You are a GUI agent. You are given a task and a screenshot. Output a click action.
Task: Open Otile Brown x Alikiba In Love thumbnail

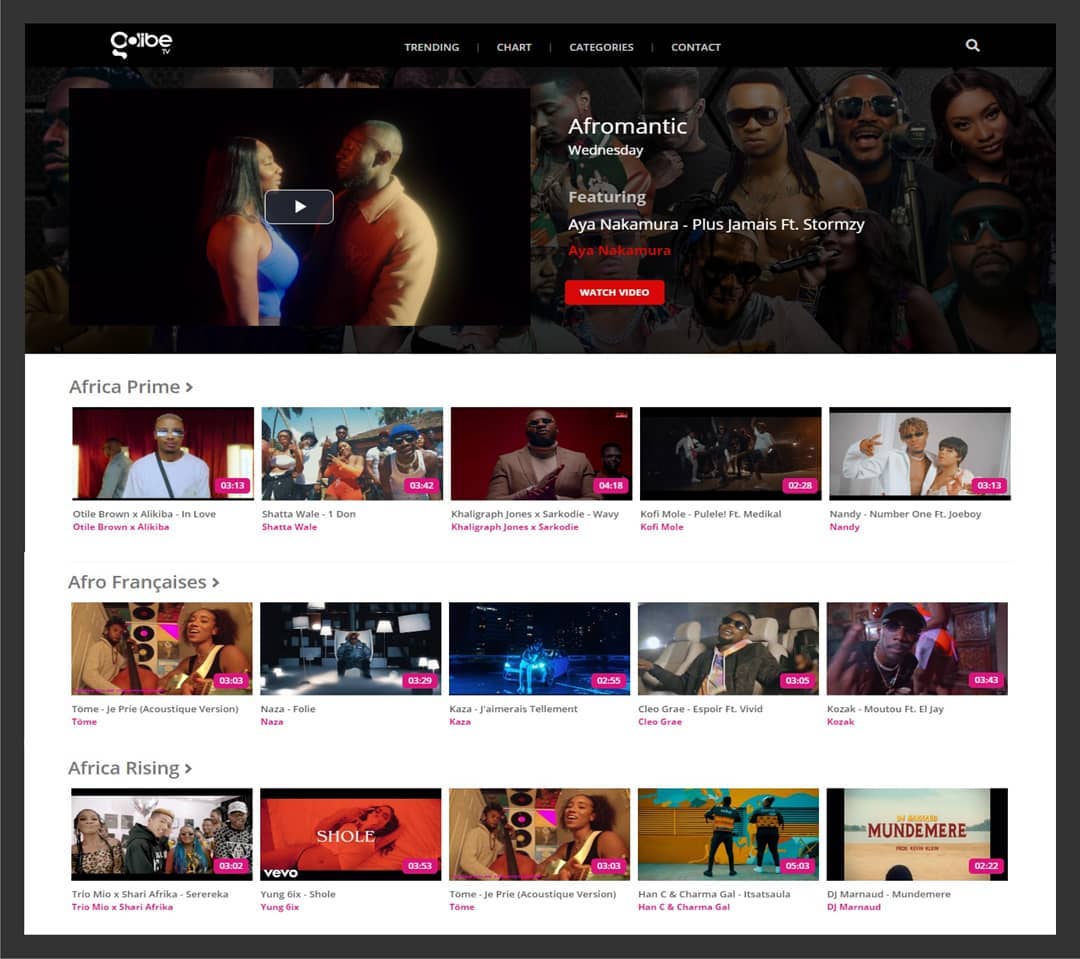click(x=163, y=453)
